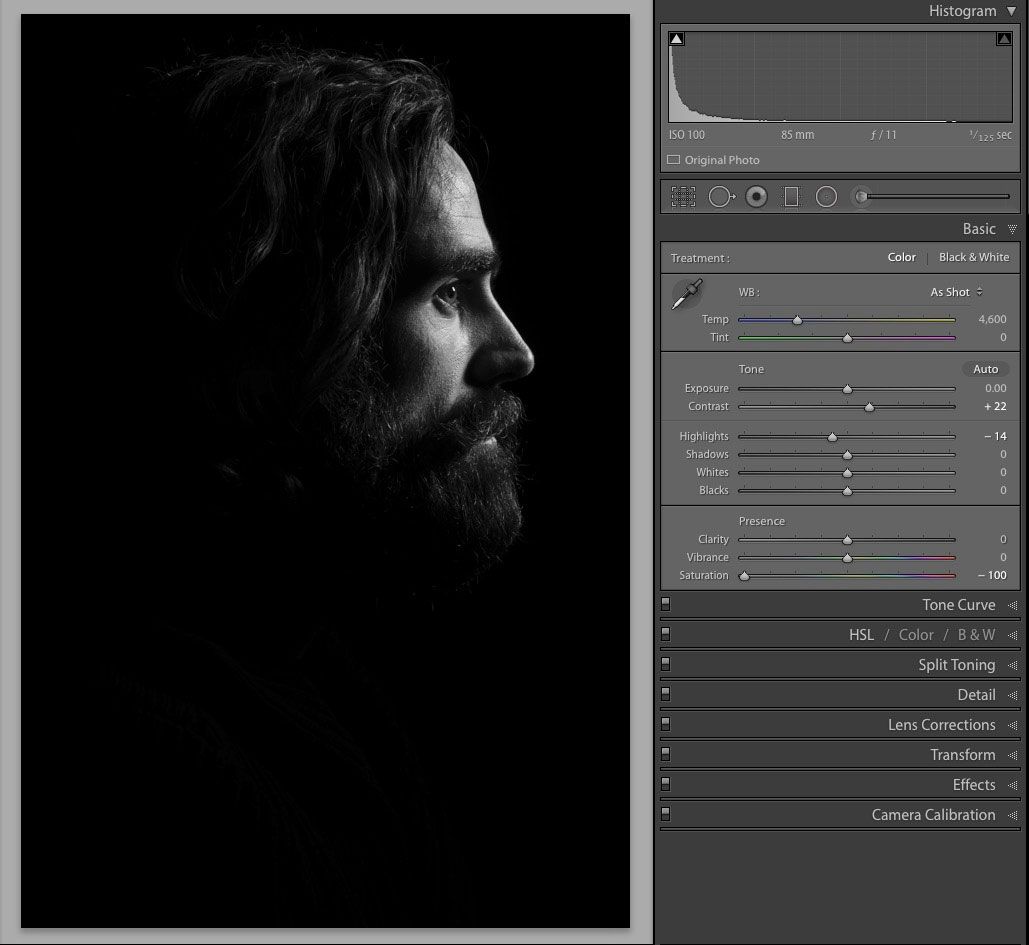The height and width of the screenshot is (945, 1029).
Task: Click the Temp value 4,600
Action: click(992, 319)
